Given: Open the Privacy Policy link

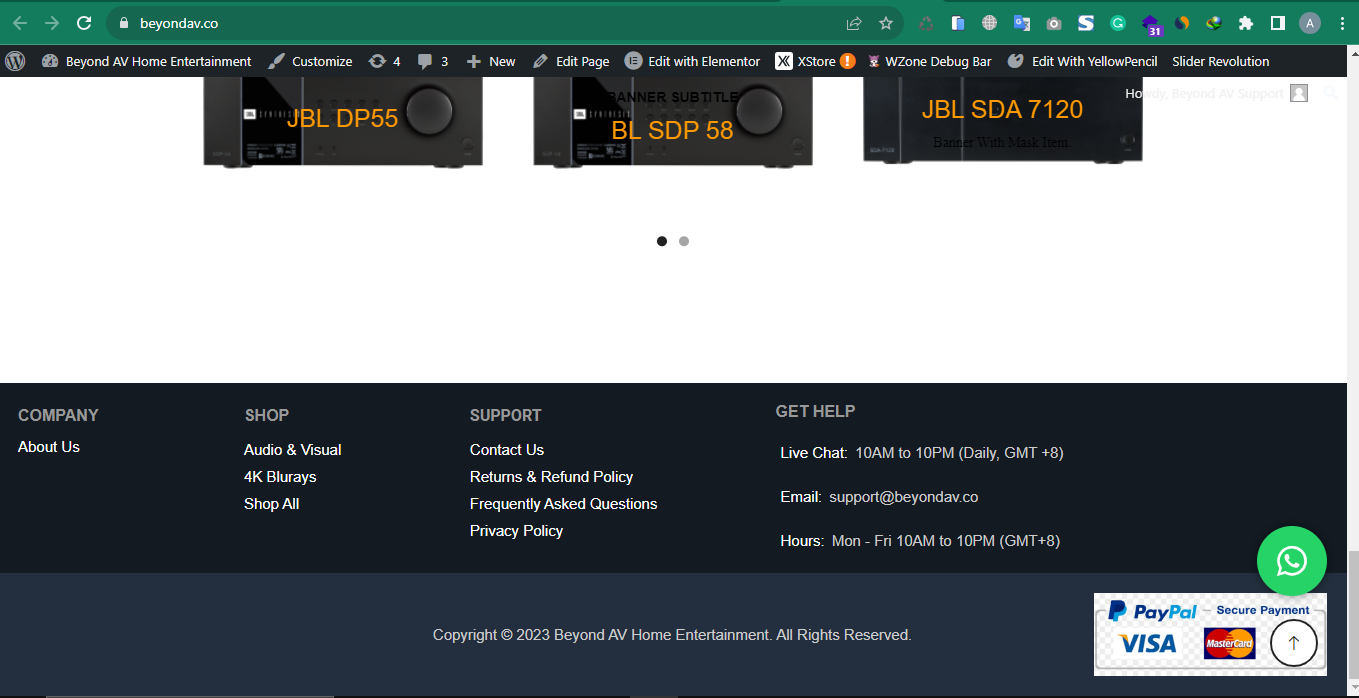Looking at the screenshot, I should click(516, 531).
